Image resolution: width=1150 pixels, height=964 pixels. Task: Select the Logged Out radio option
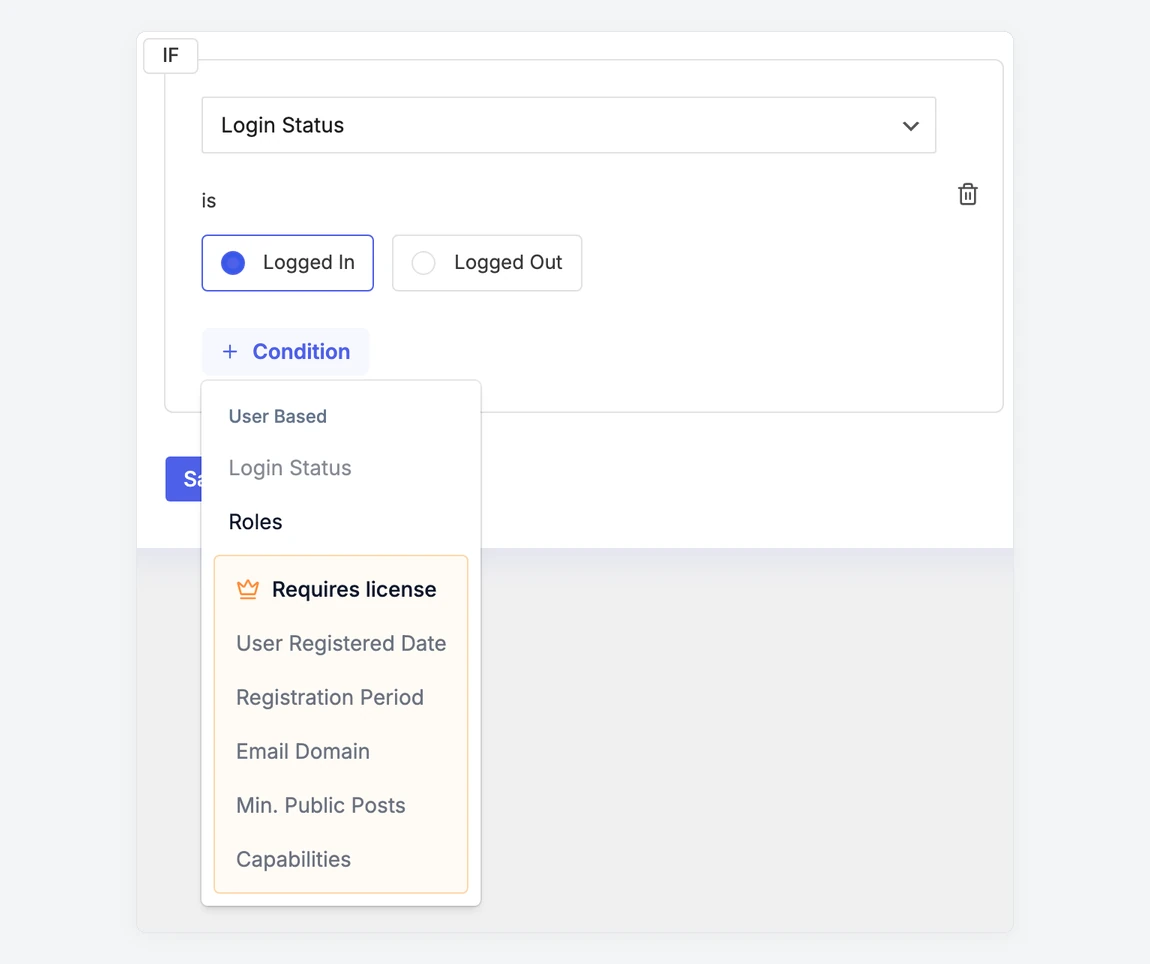487,263
